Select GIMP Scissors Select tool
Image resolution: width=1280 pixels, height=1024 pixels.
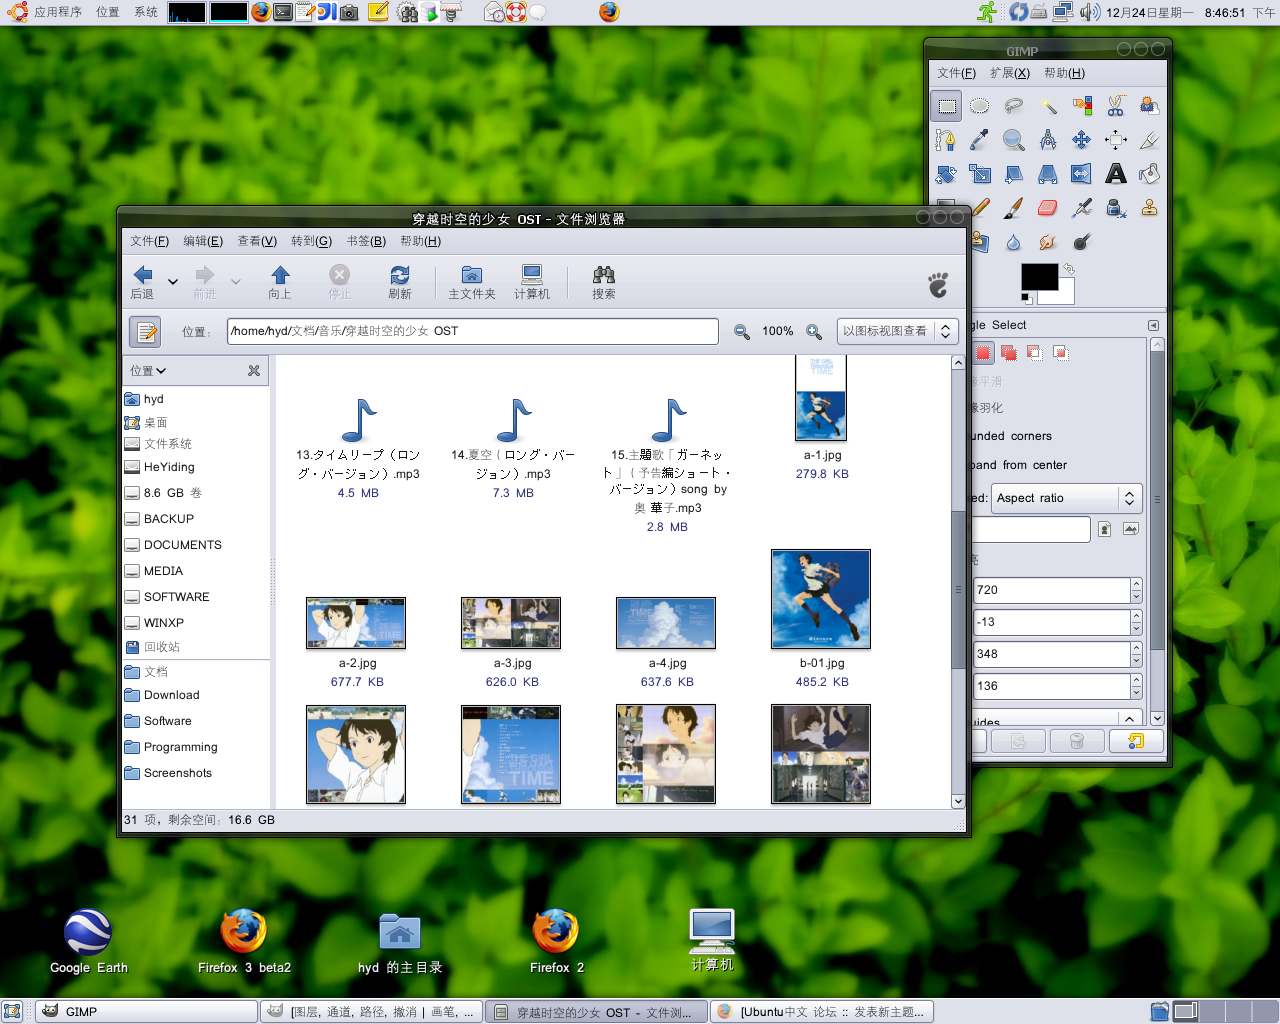[1116, 106]
